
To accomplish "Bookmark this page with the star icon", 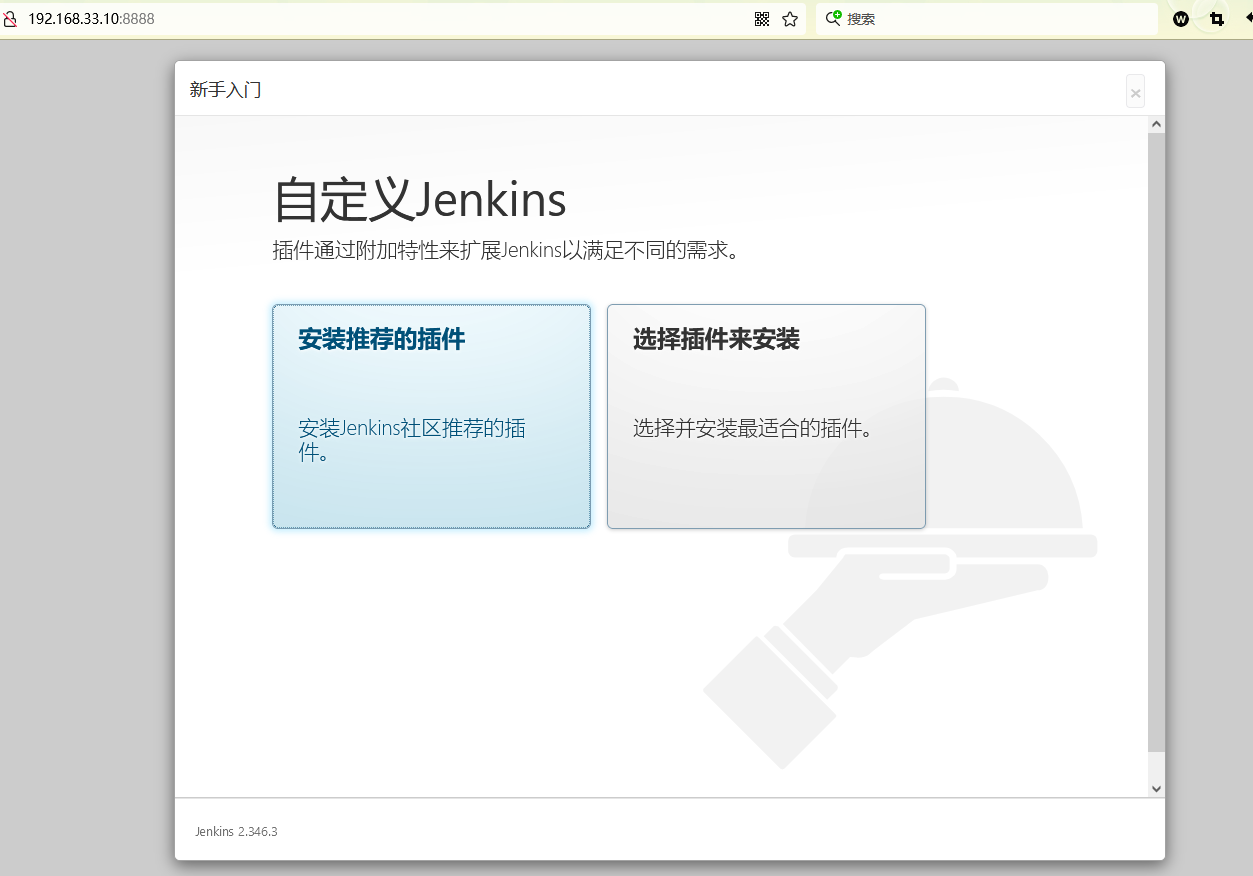I will pyautogui.click(x=790, y=19).
